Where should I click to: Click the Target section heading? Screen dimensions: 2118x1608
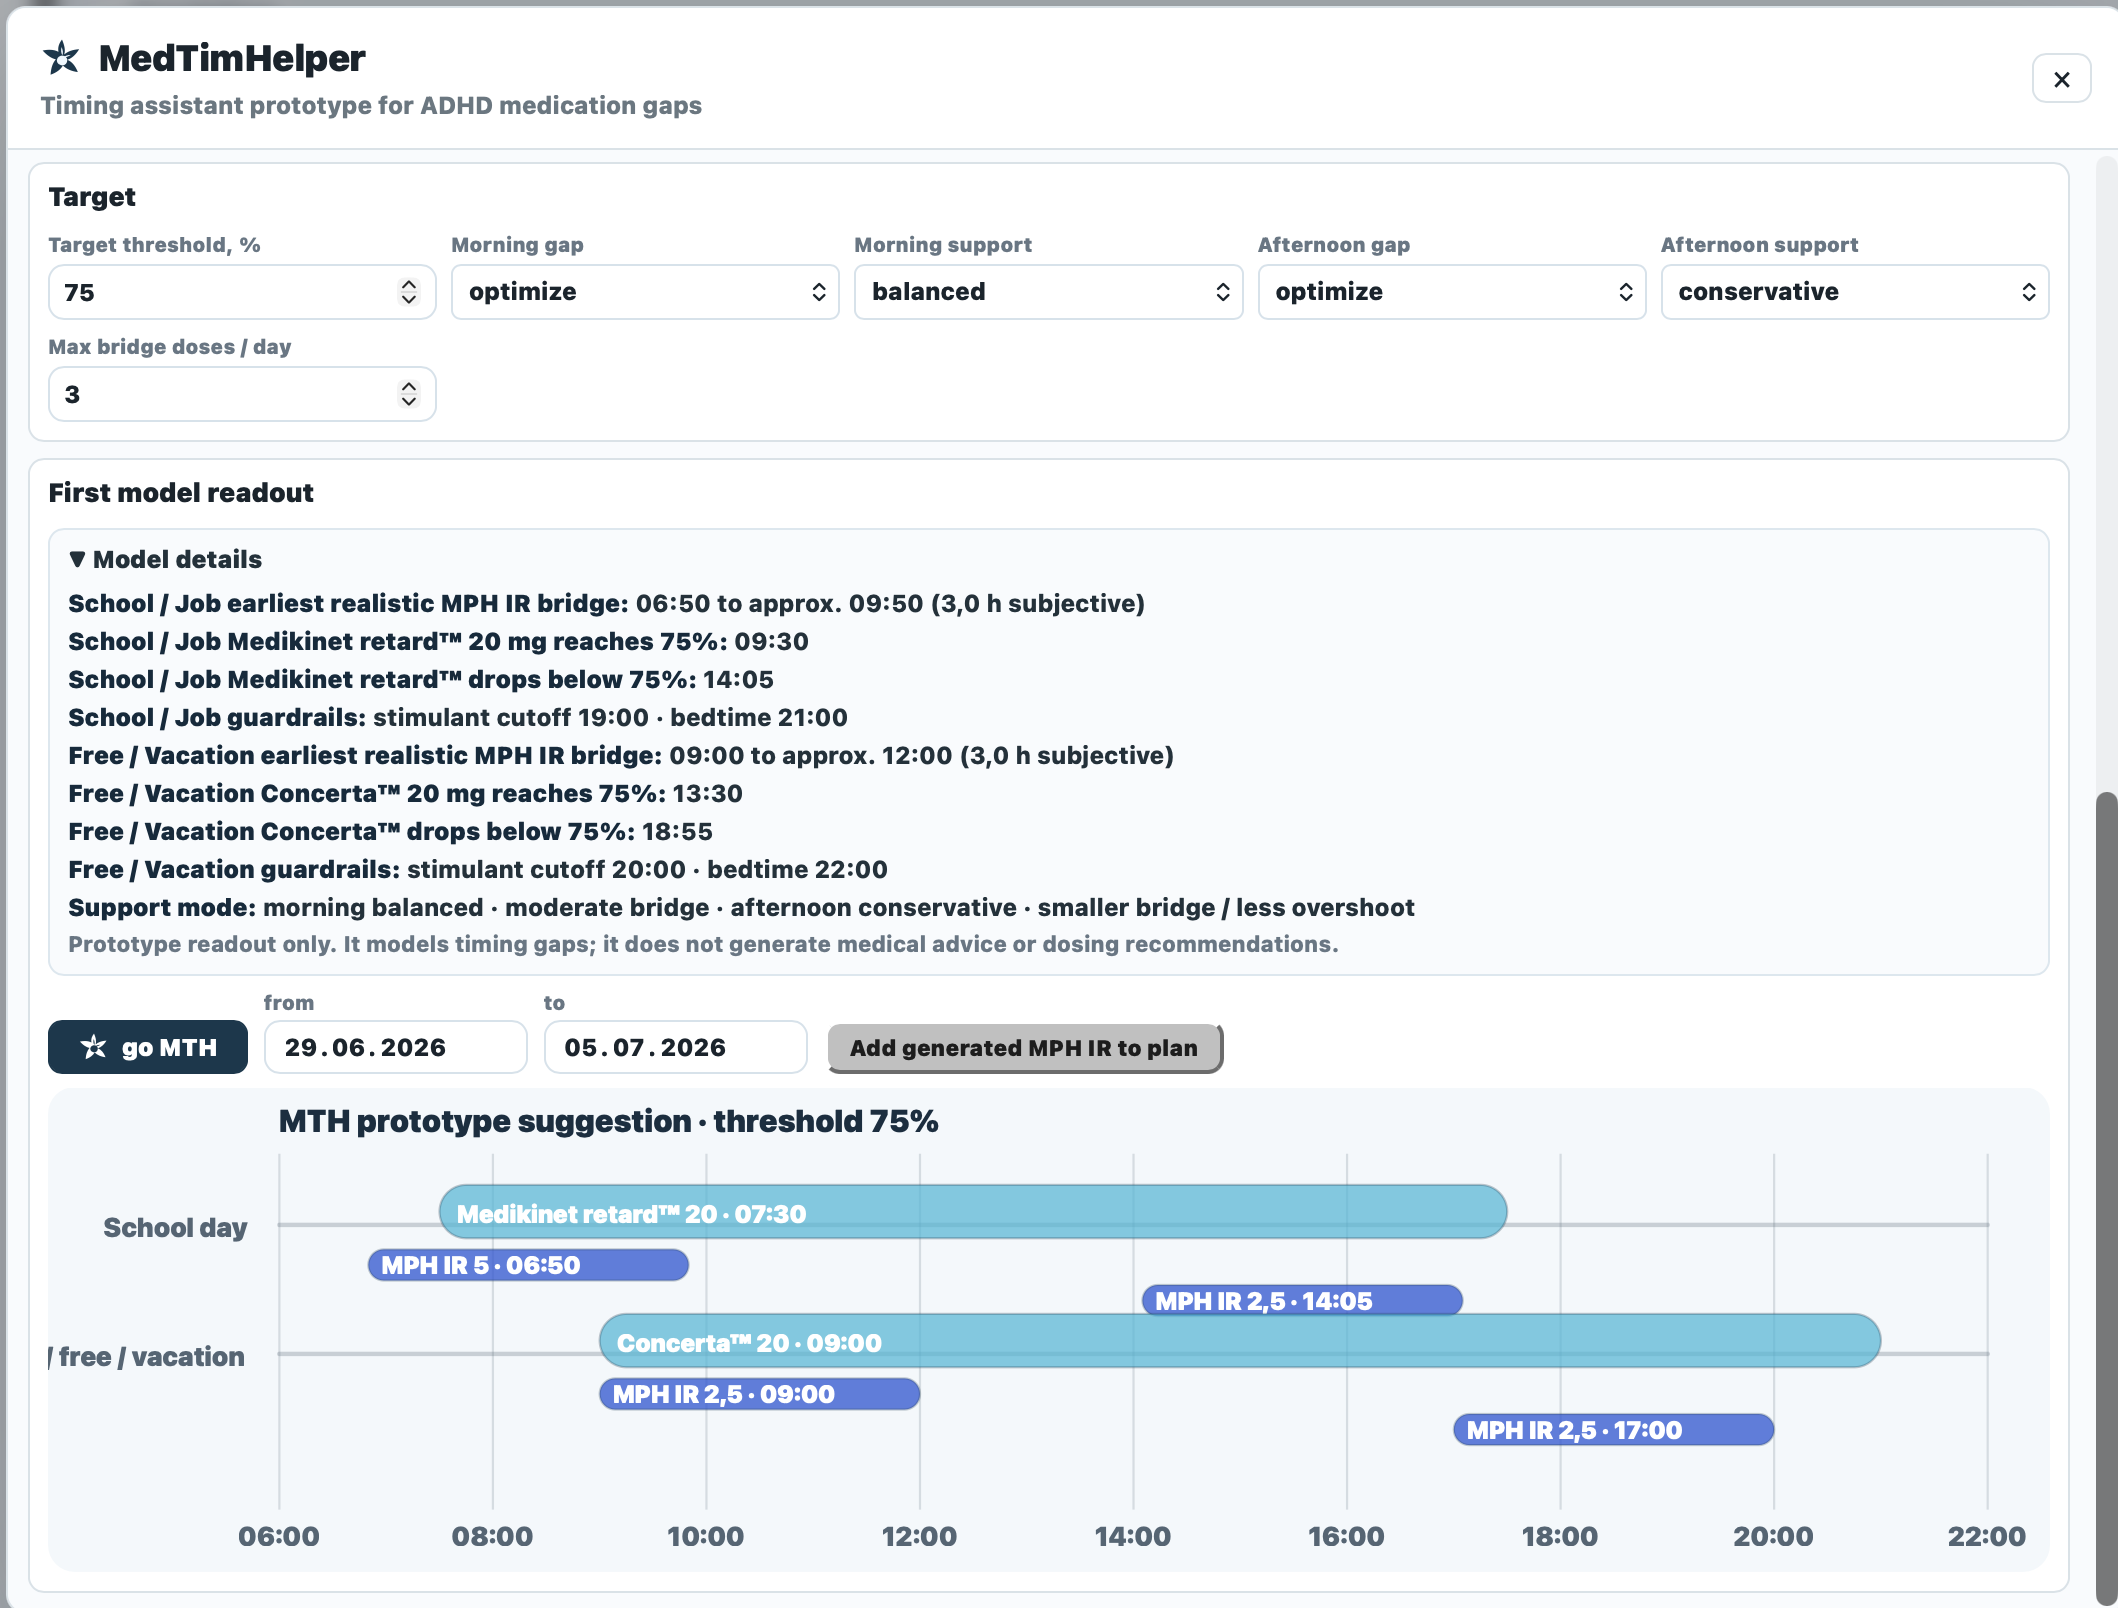pyautogui.click(x=92, y=197)
